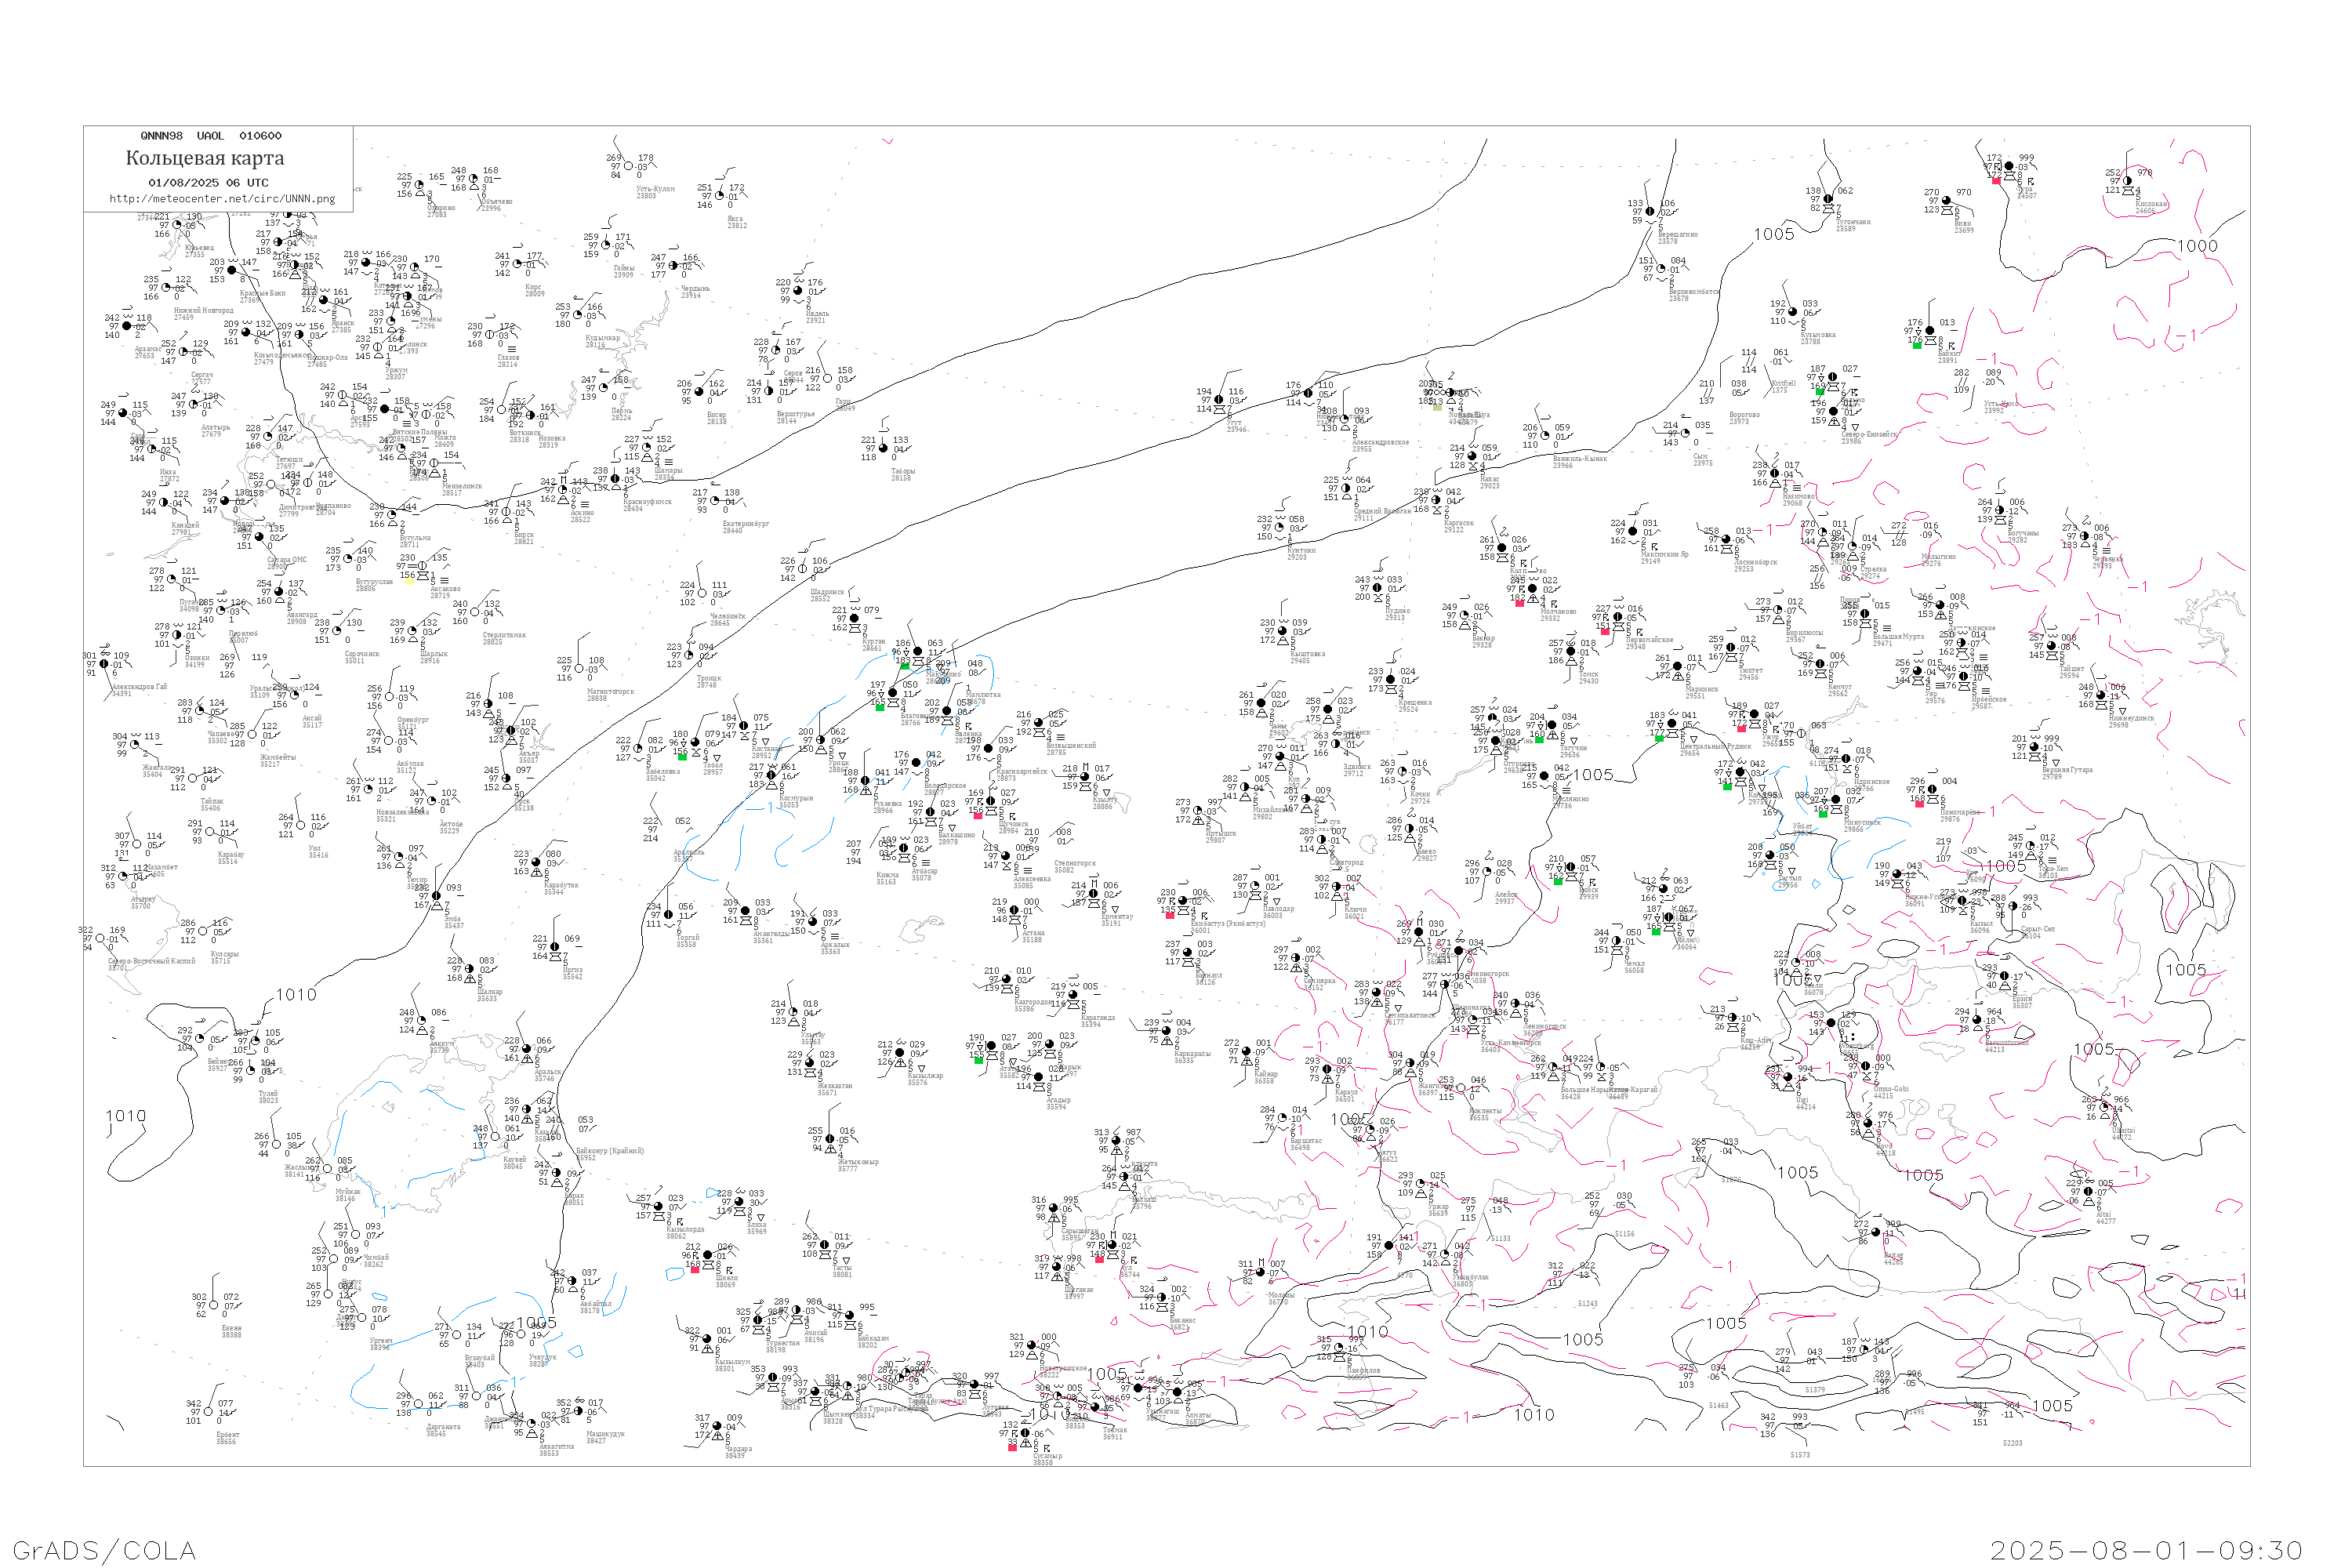This screenshot has width=2352, height=1568.
Task: Click the green square at Байкит station
Action: click(x=1916, y=345)
